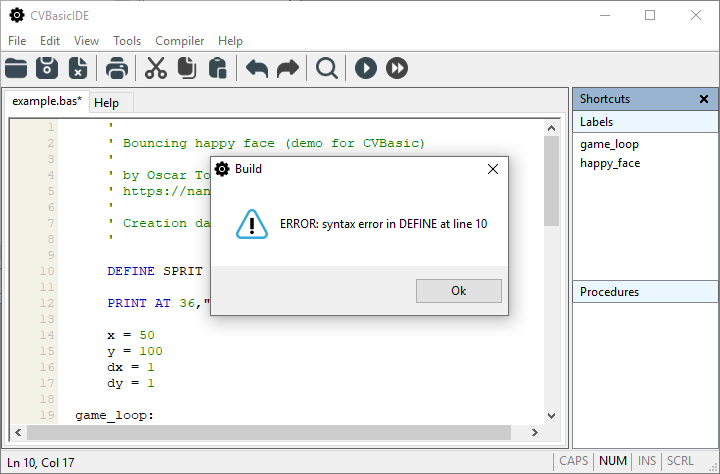The height and width of the screenshot is (474, 720).
Task: Click the horizontal scrollbar right arrow
Action: coord(534,432)
